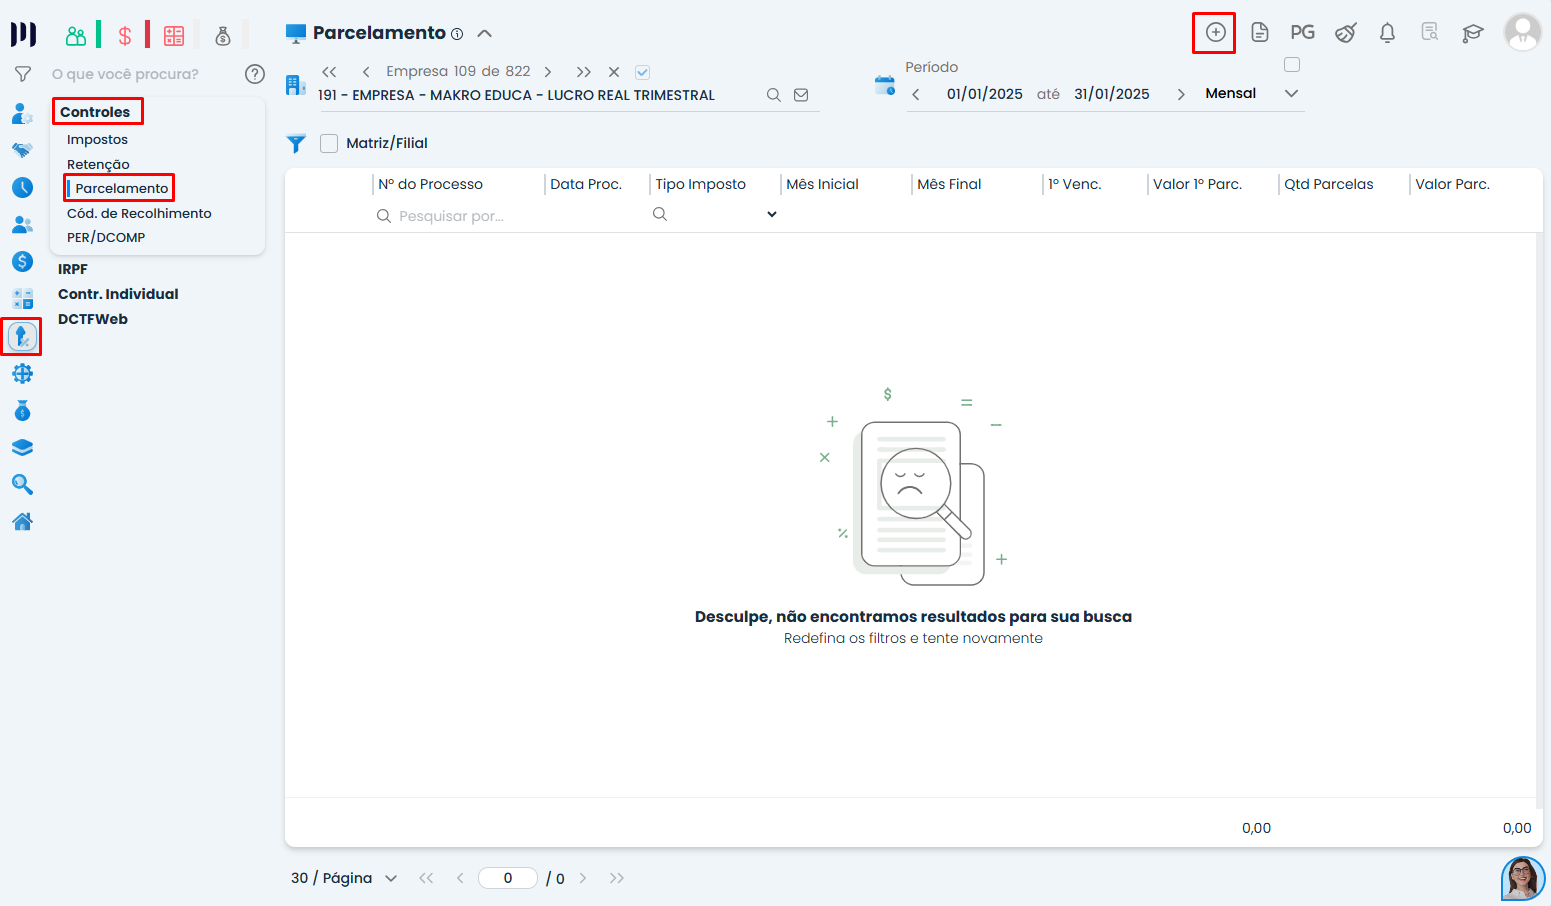Open the table filter funnel icon
Screen dimensions: 1551x906
(x=296, y=143)
